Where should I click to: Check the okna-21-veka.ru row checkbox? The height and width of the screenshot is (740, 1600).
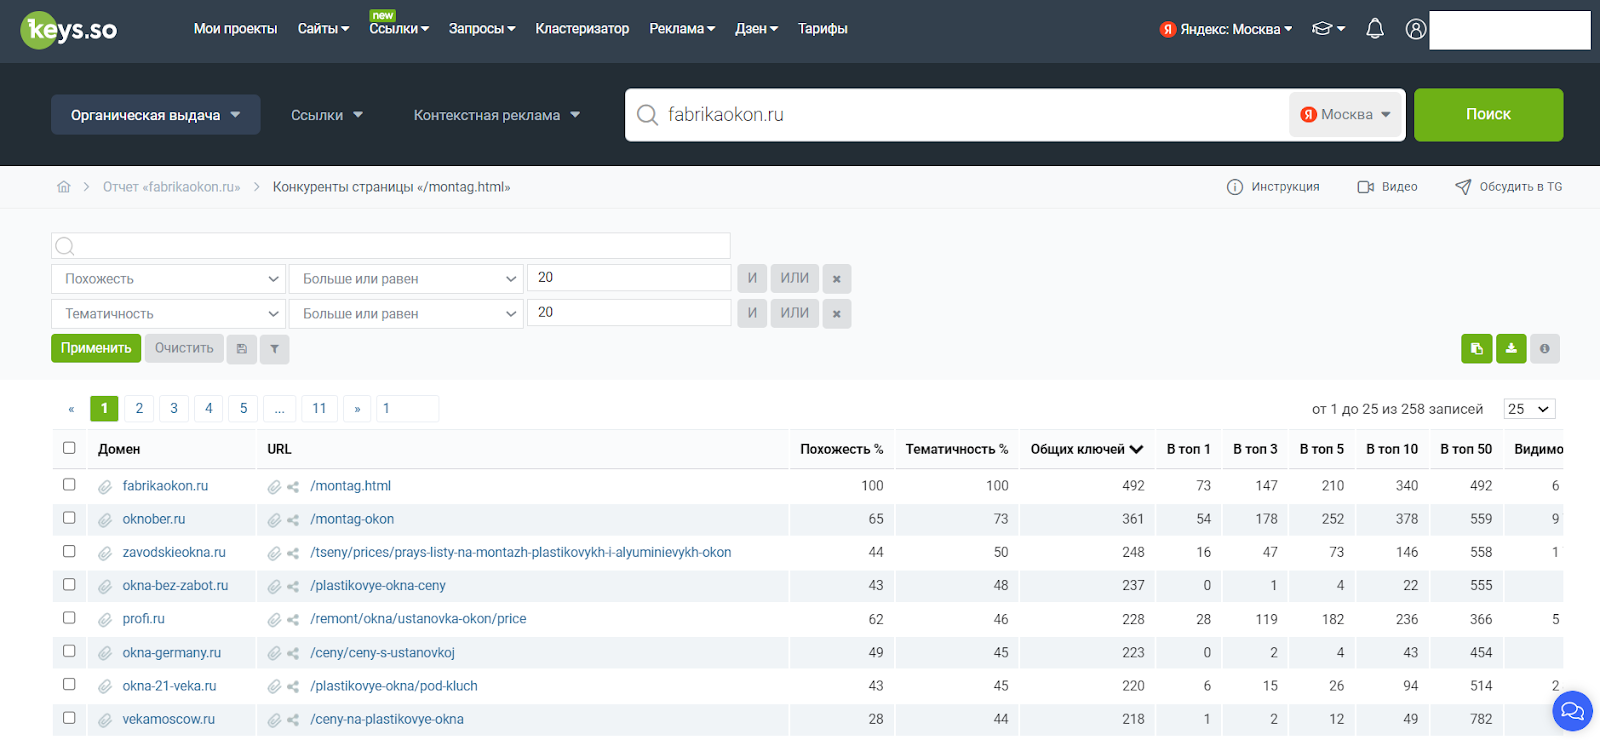click(69, 684)
